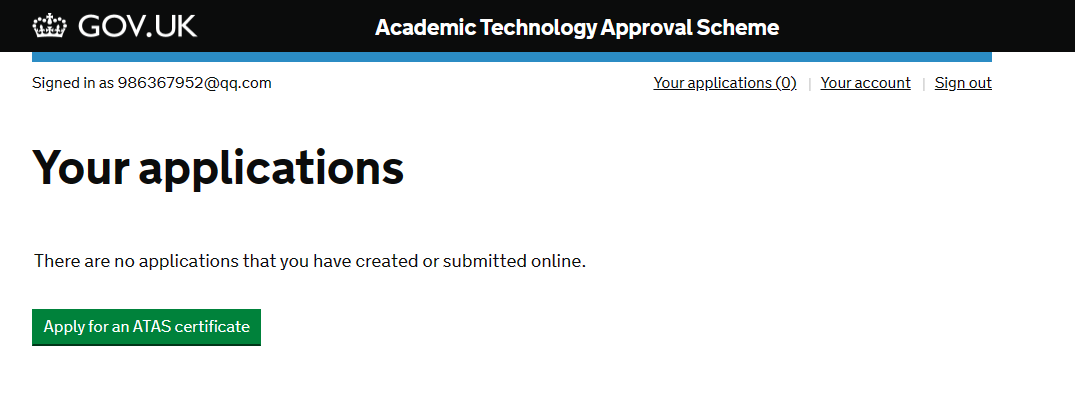Select the Academic Technology Approval Scheme header title
Viewport: 1075px width, 396px height.
(577, 27)
